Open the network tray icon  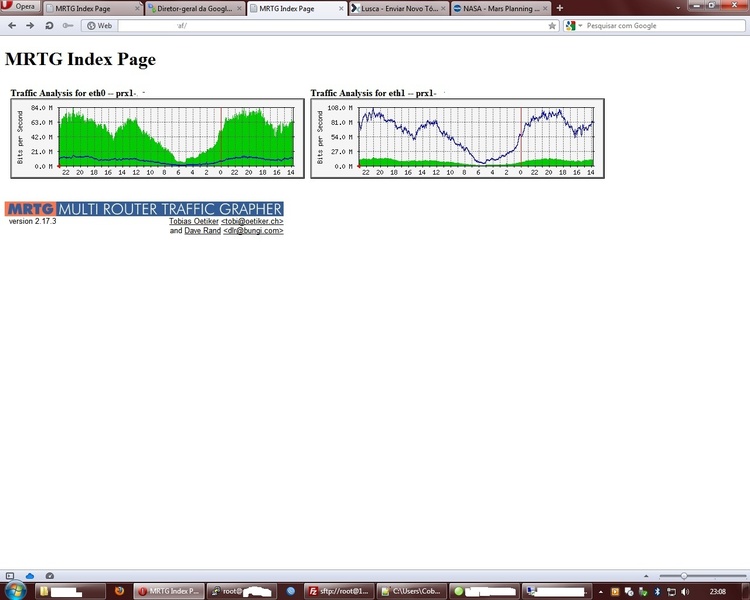pos(672,592)
